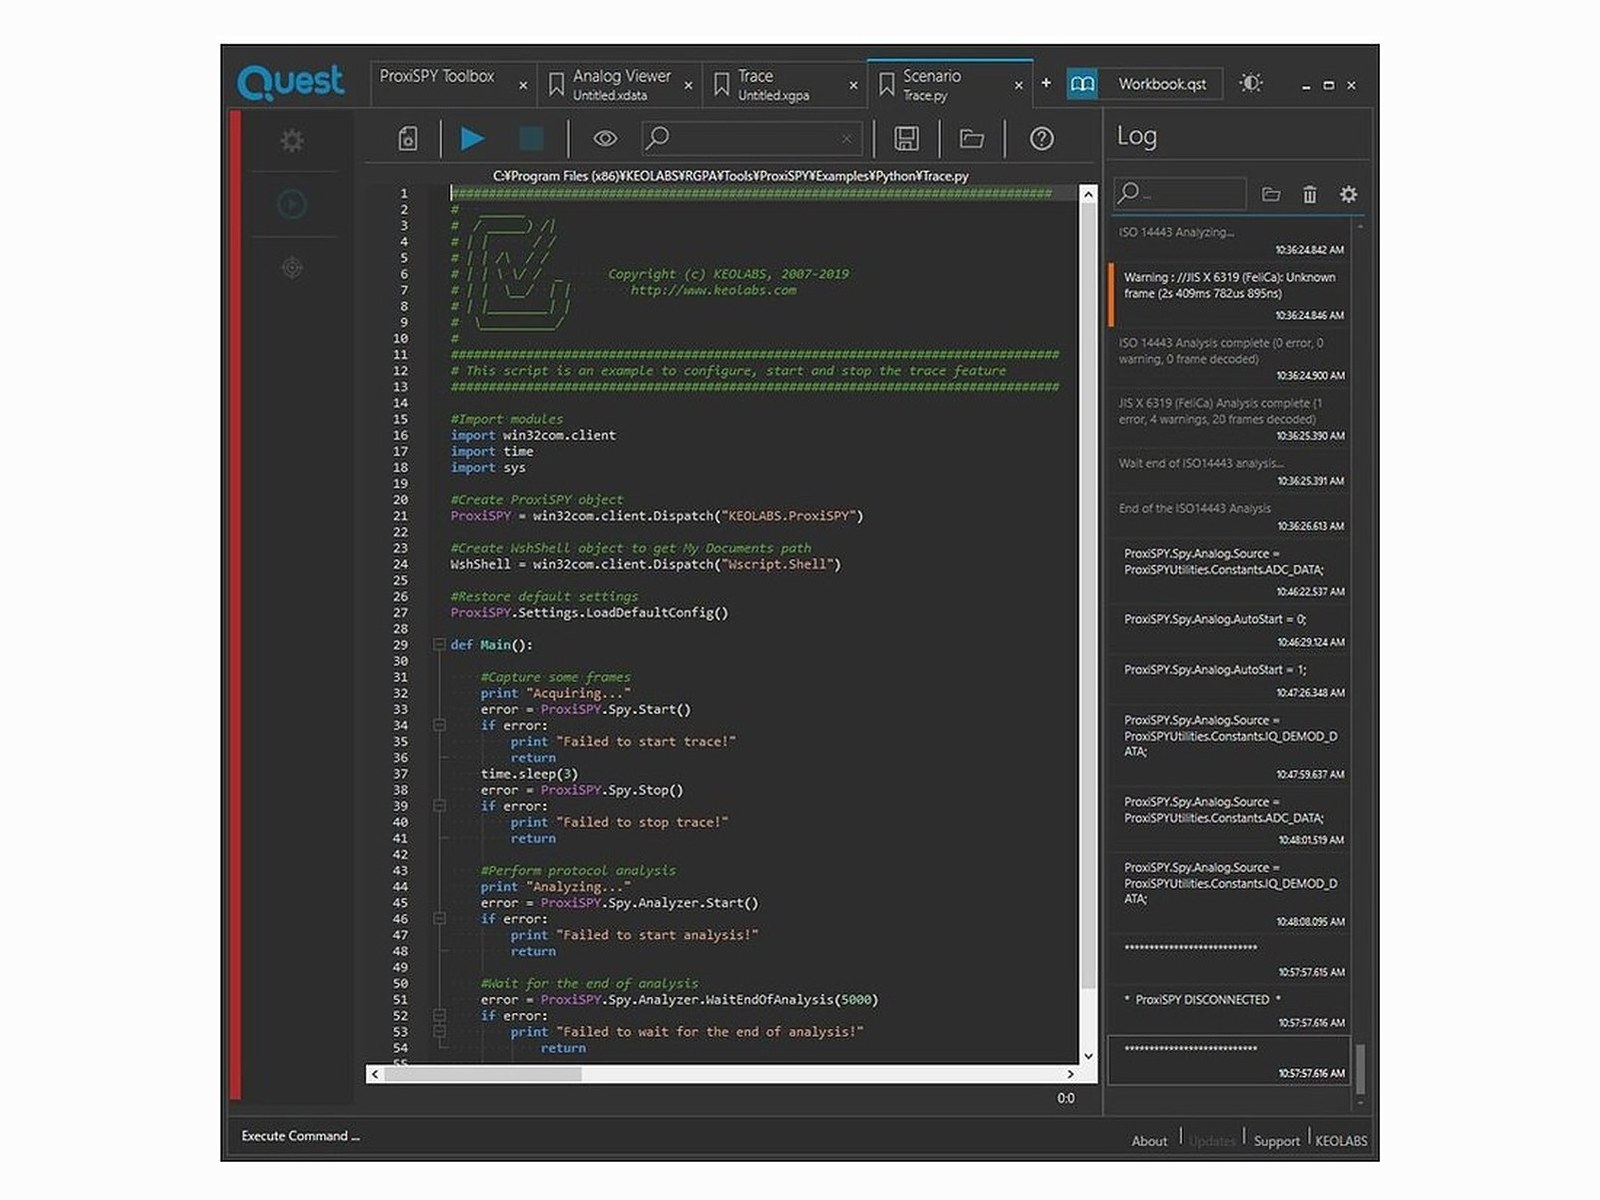
Task: Click into the Log search field
Action: coord(1180,193)
